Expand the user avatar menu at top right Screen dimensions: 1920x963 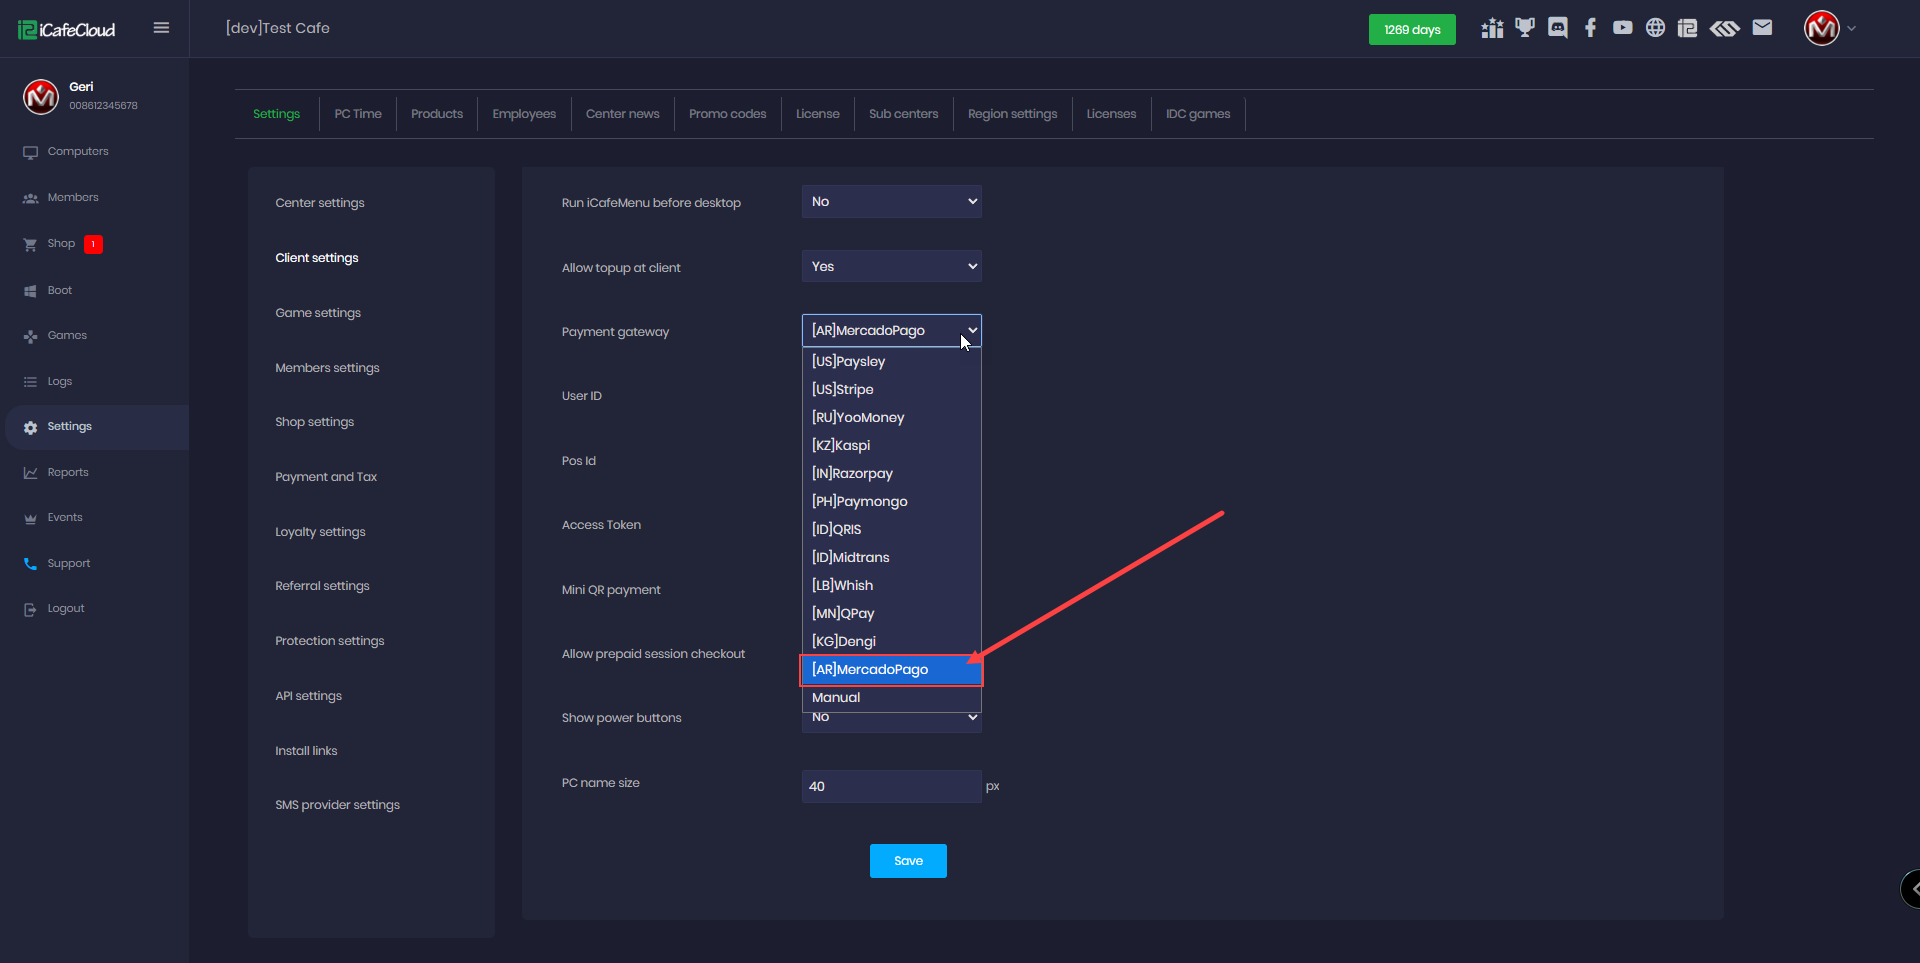1828,28
